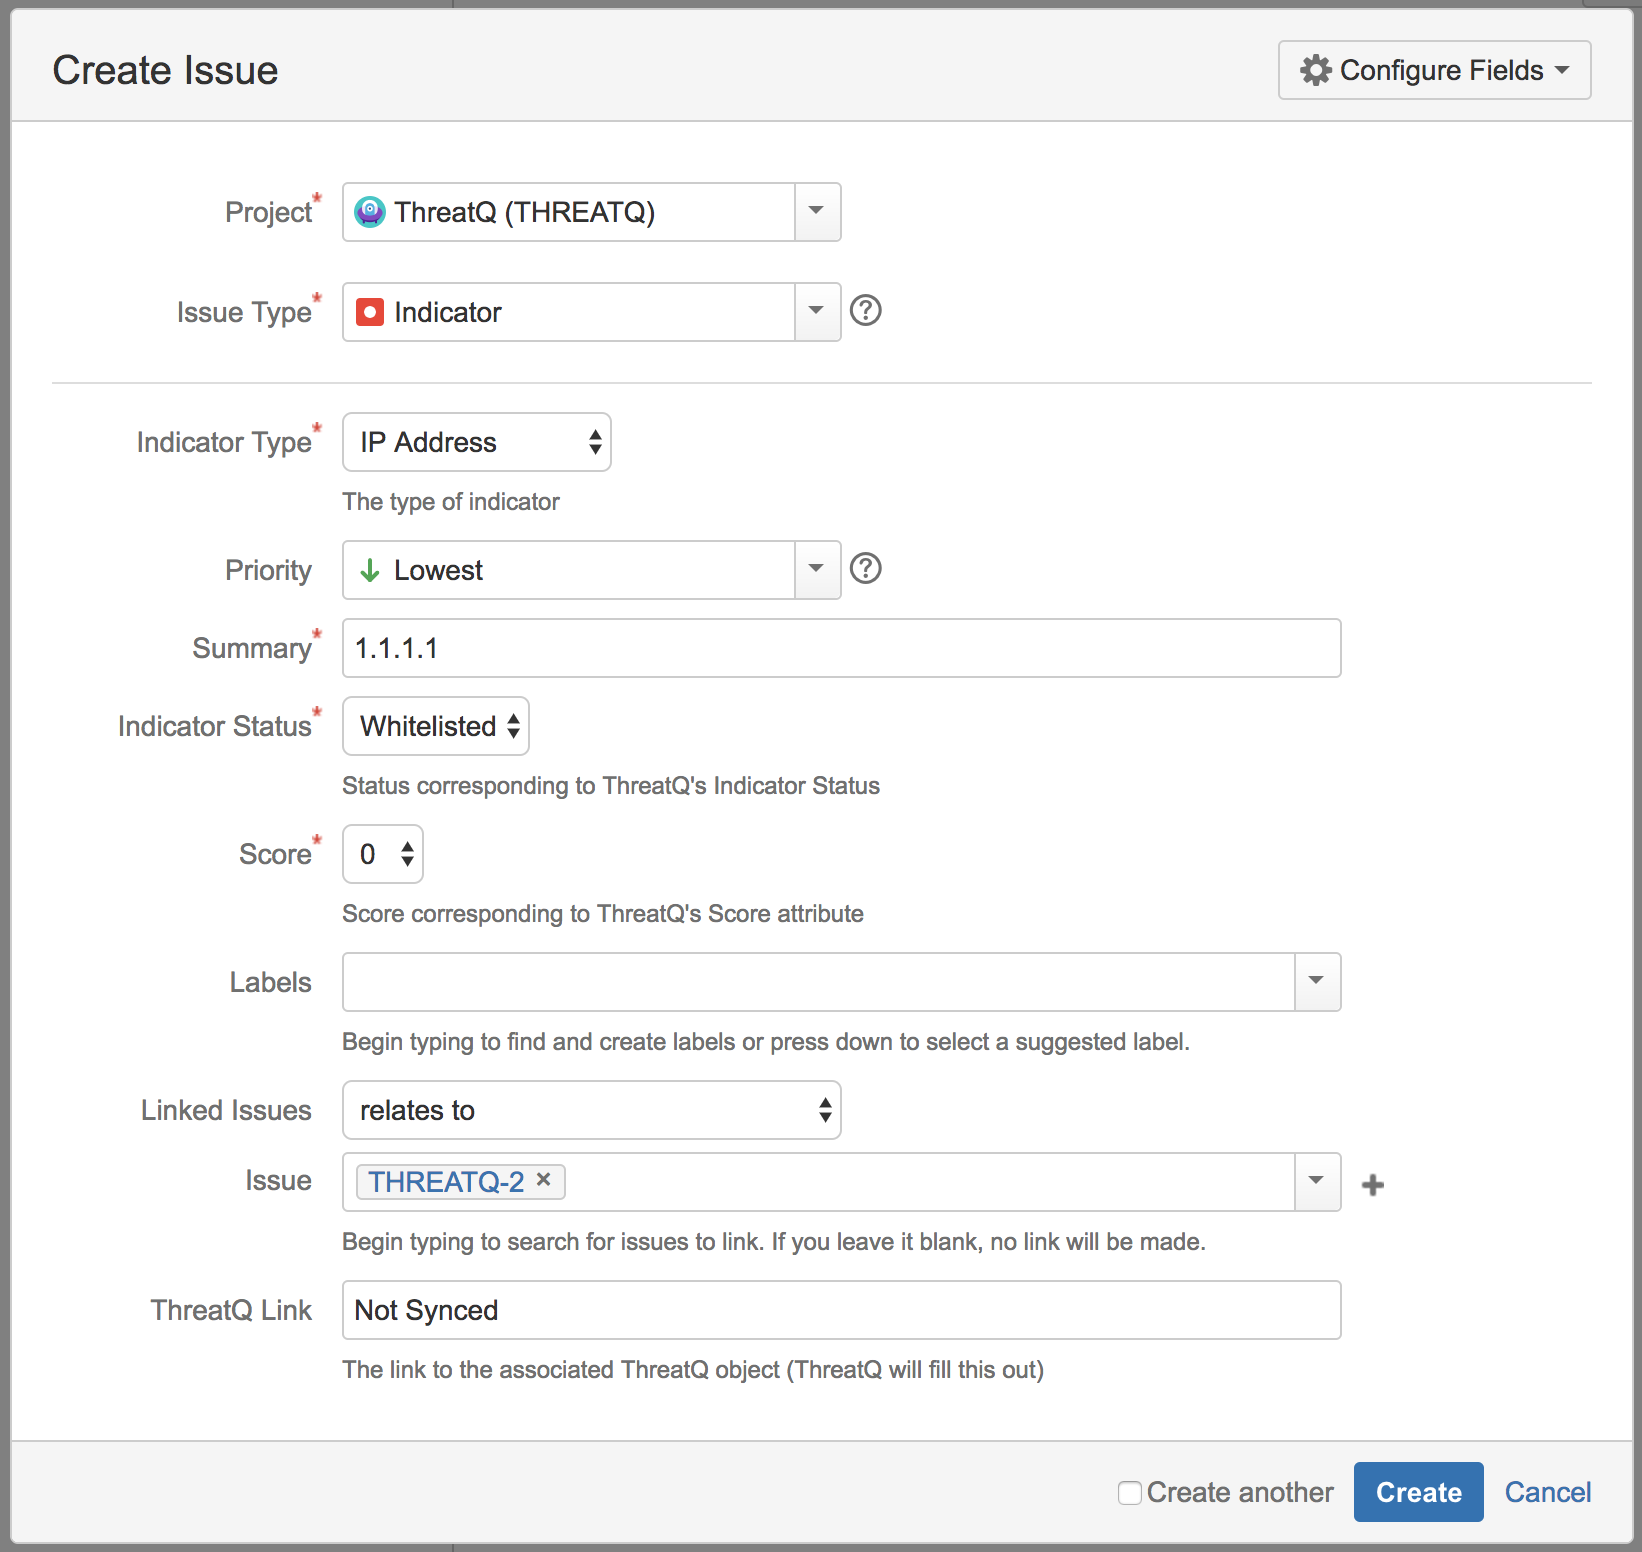Click the ThreatQ project avatar icon
The height and width of the screenshot is (1552, 1642).
[370, 212]
